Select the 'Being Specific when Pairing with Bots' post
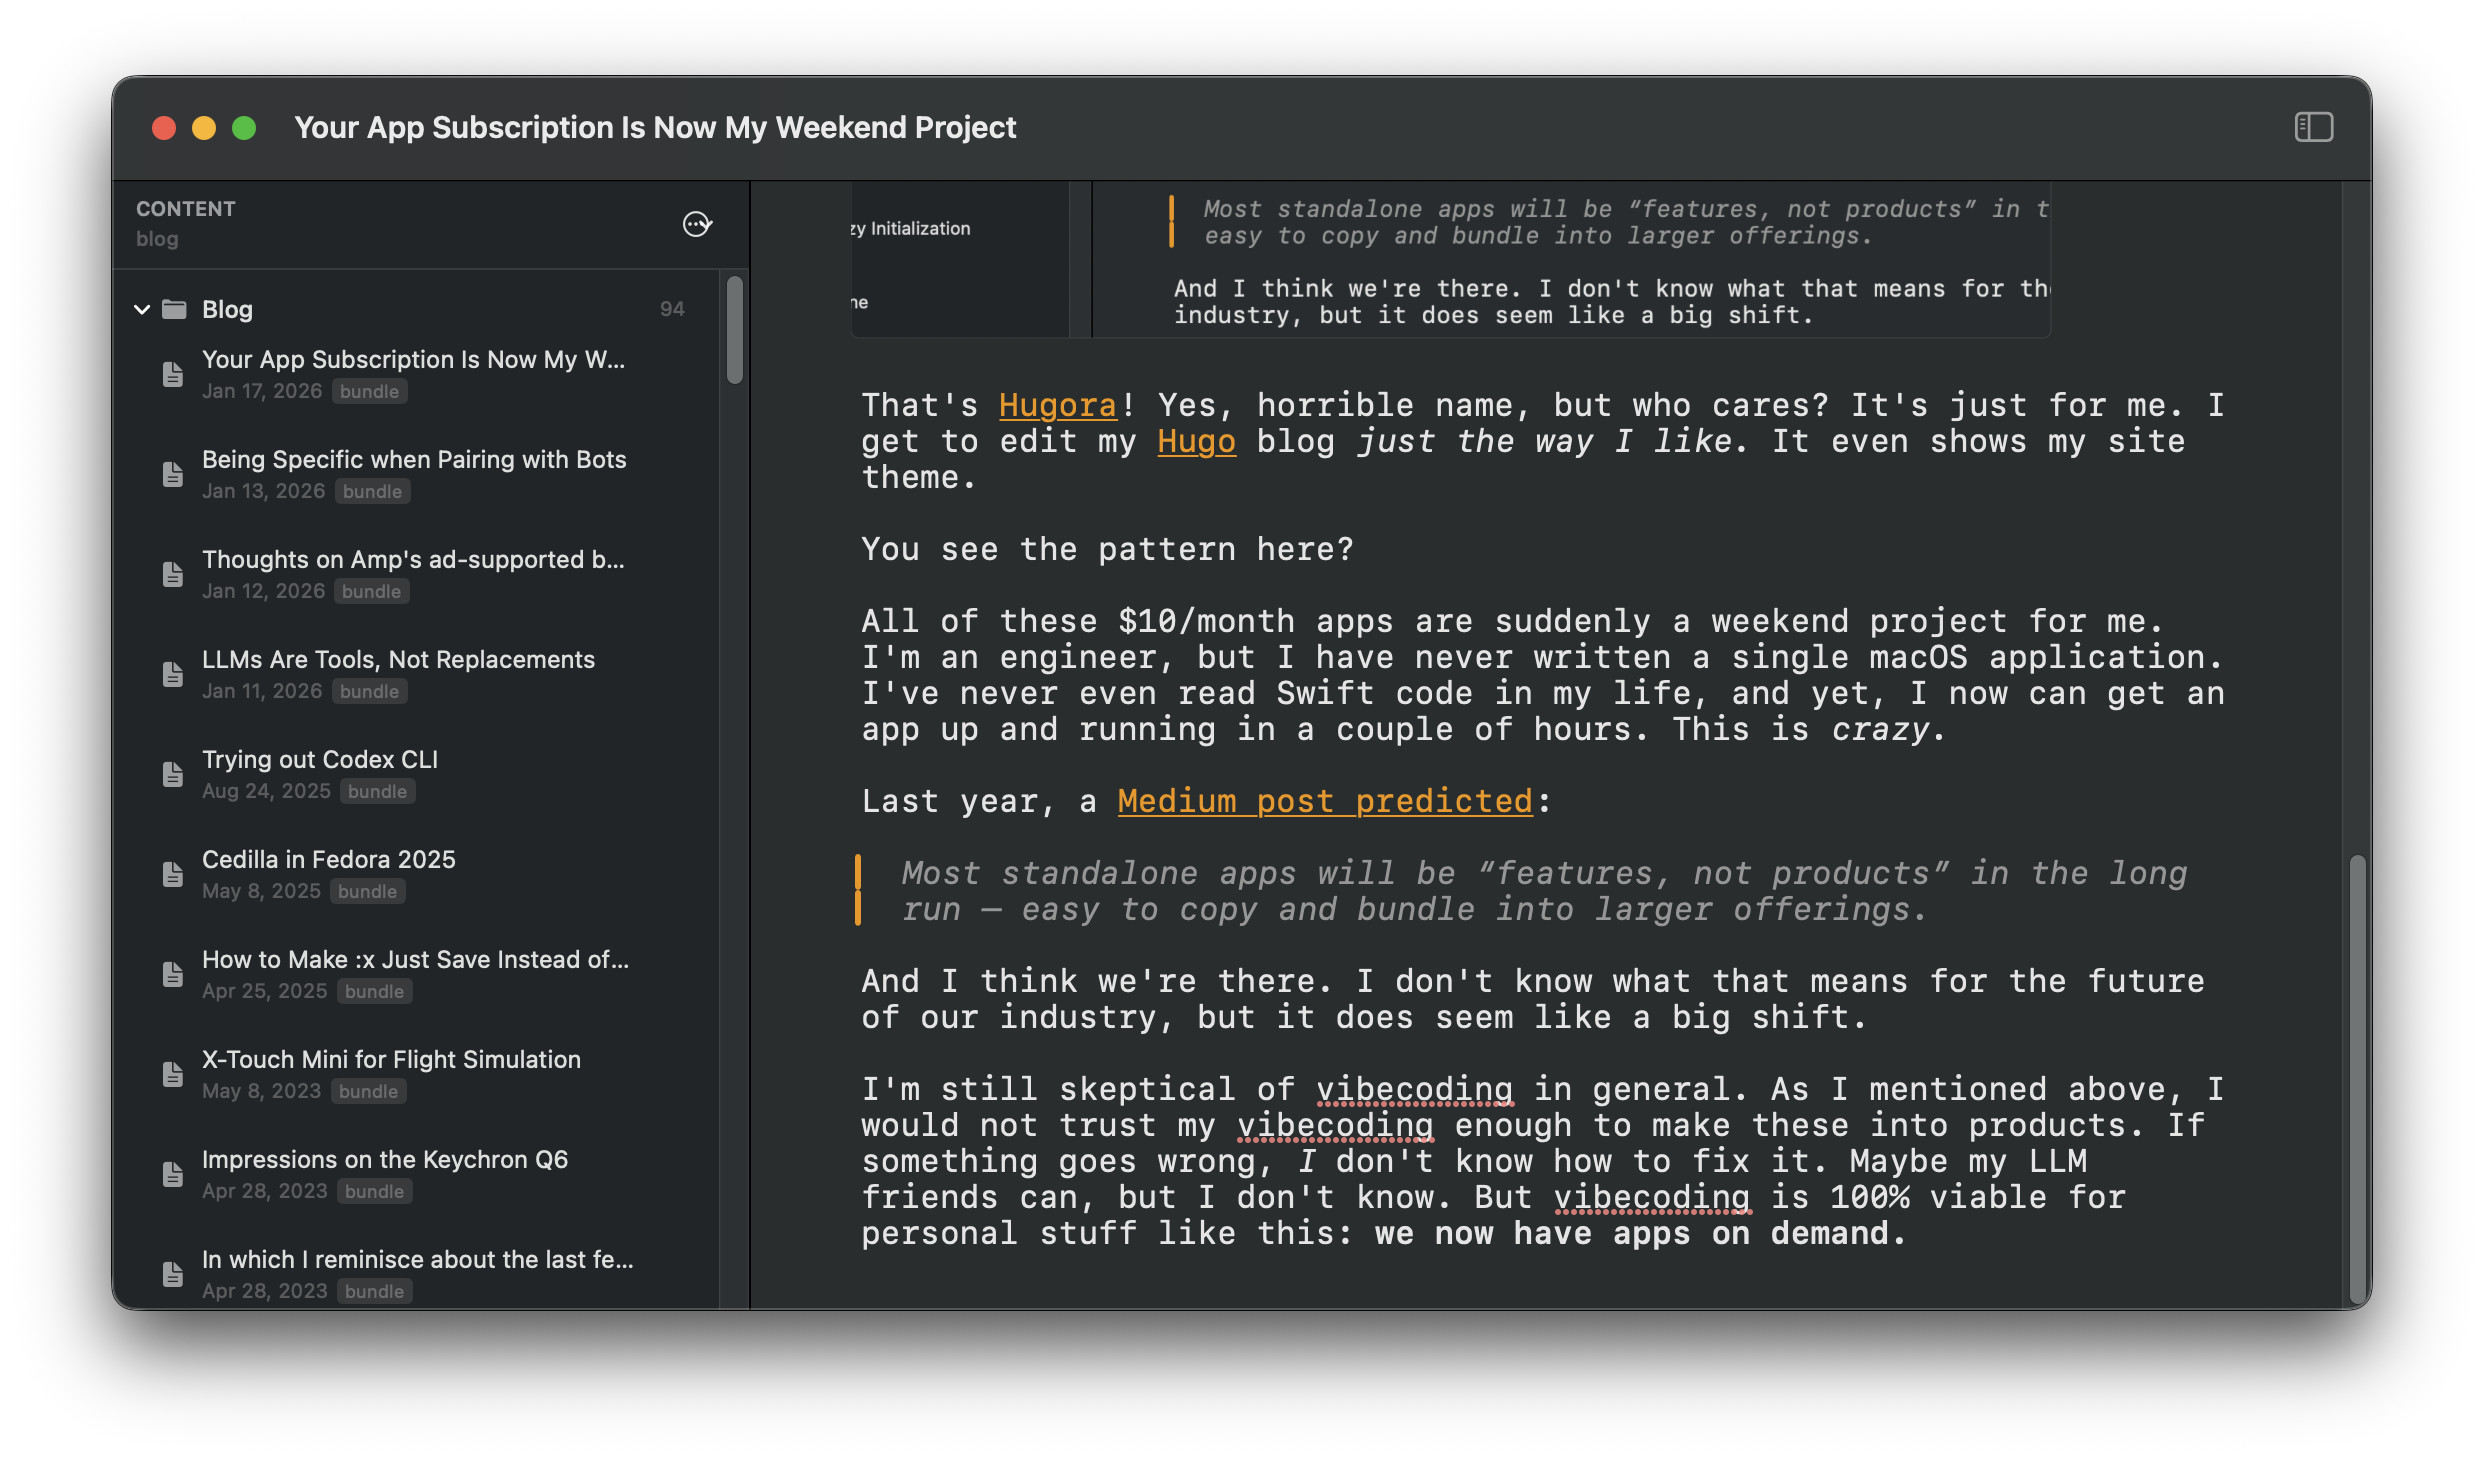This screenshot has height=1458, width=2484. 413,459
